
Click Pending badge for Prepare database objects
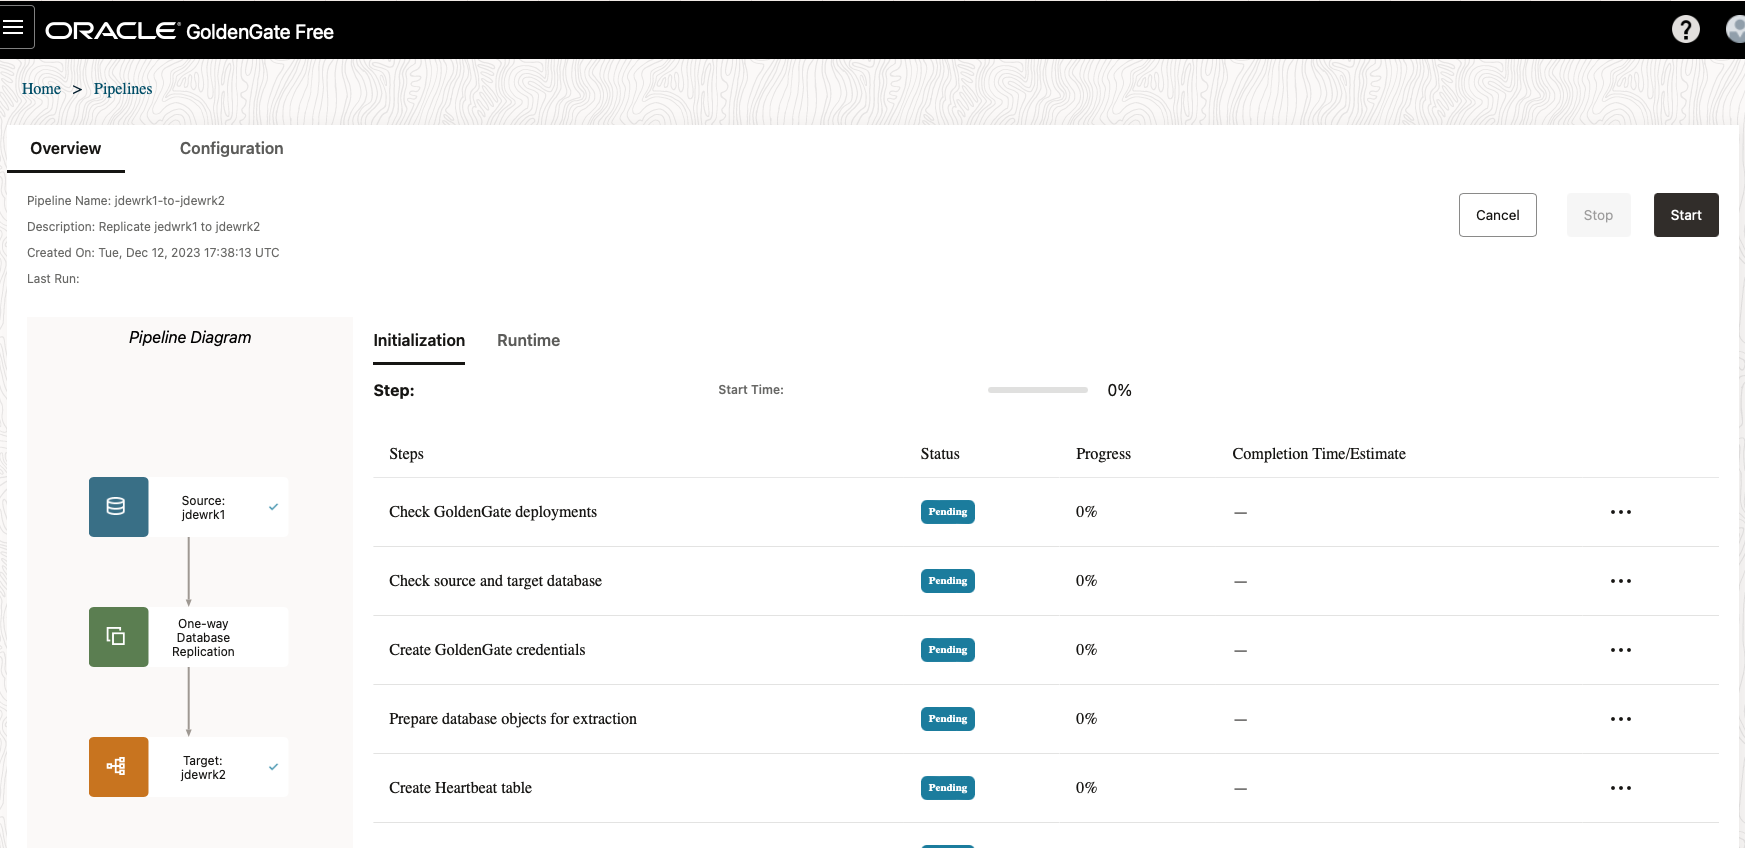tap(948, 719)
